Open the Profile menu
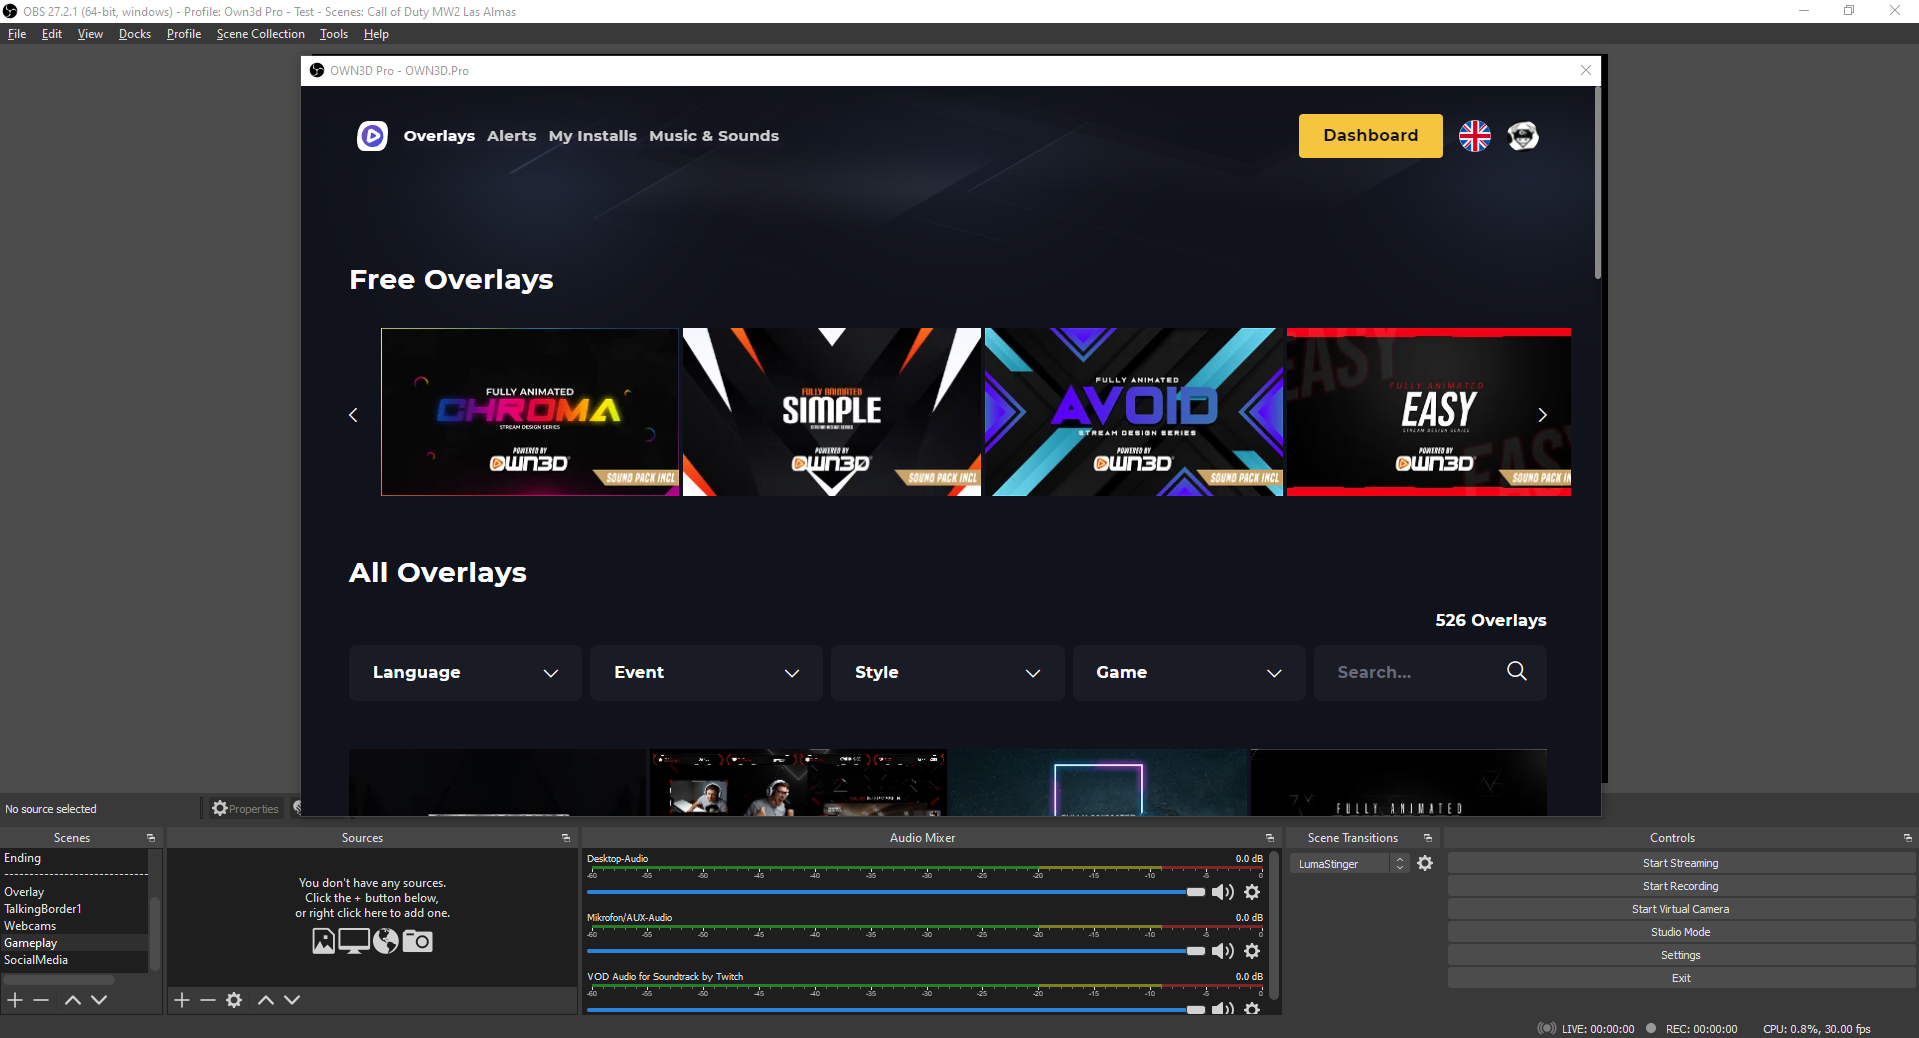The width and height of the screenshot is (1919, 1038). point(184,34)
